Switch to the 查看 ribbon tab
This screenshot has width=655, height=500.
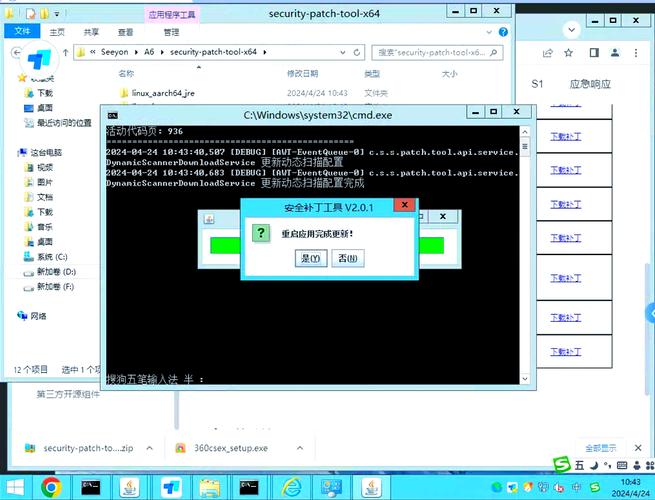126,31
